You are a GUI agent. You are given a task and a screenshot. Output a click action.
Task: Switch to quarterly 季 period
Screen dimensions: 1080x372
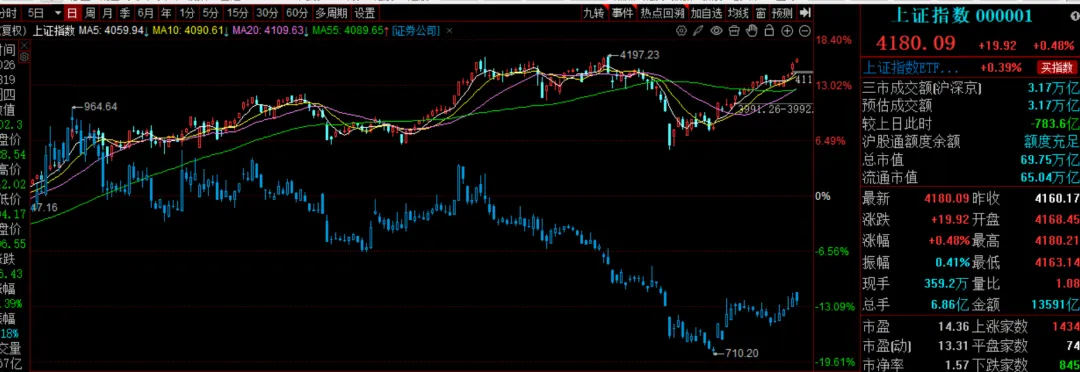[x=124, y=13]
